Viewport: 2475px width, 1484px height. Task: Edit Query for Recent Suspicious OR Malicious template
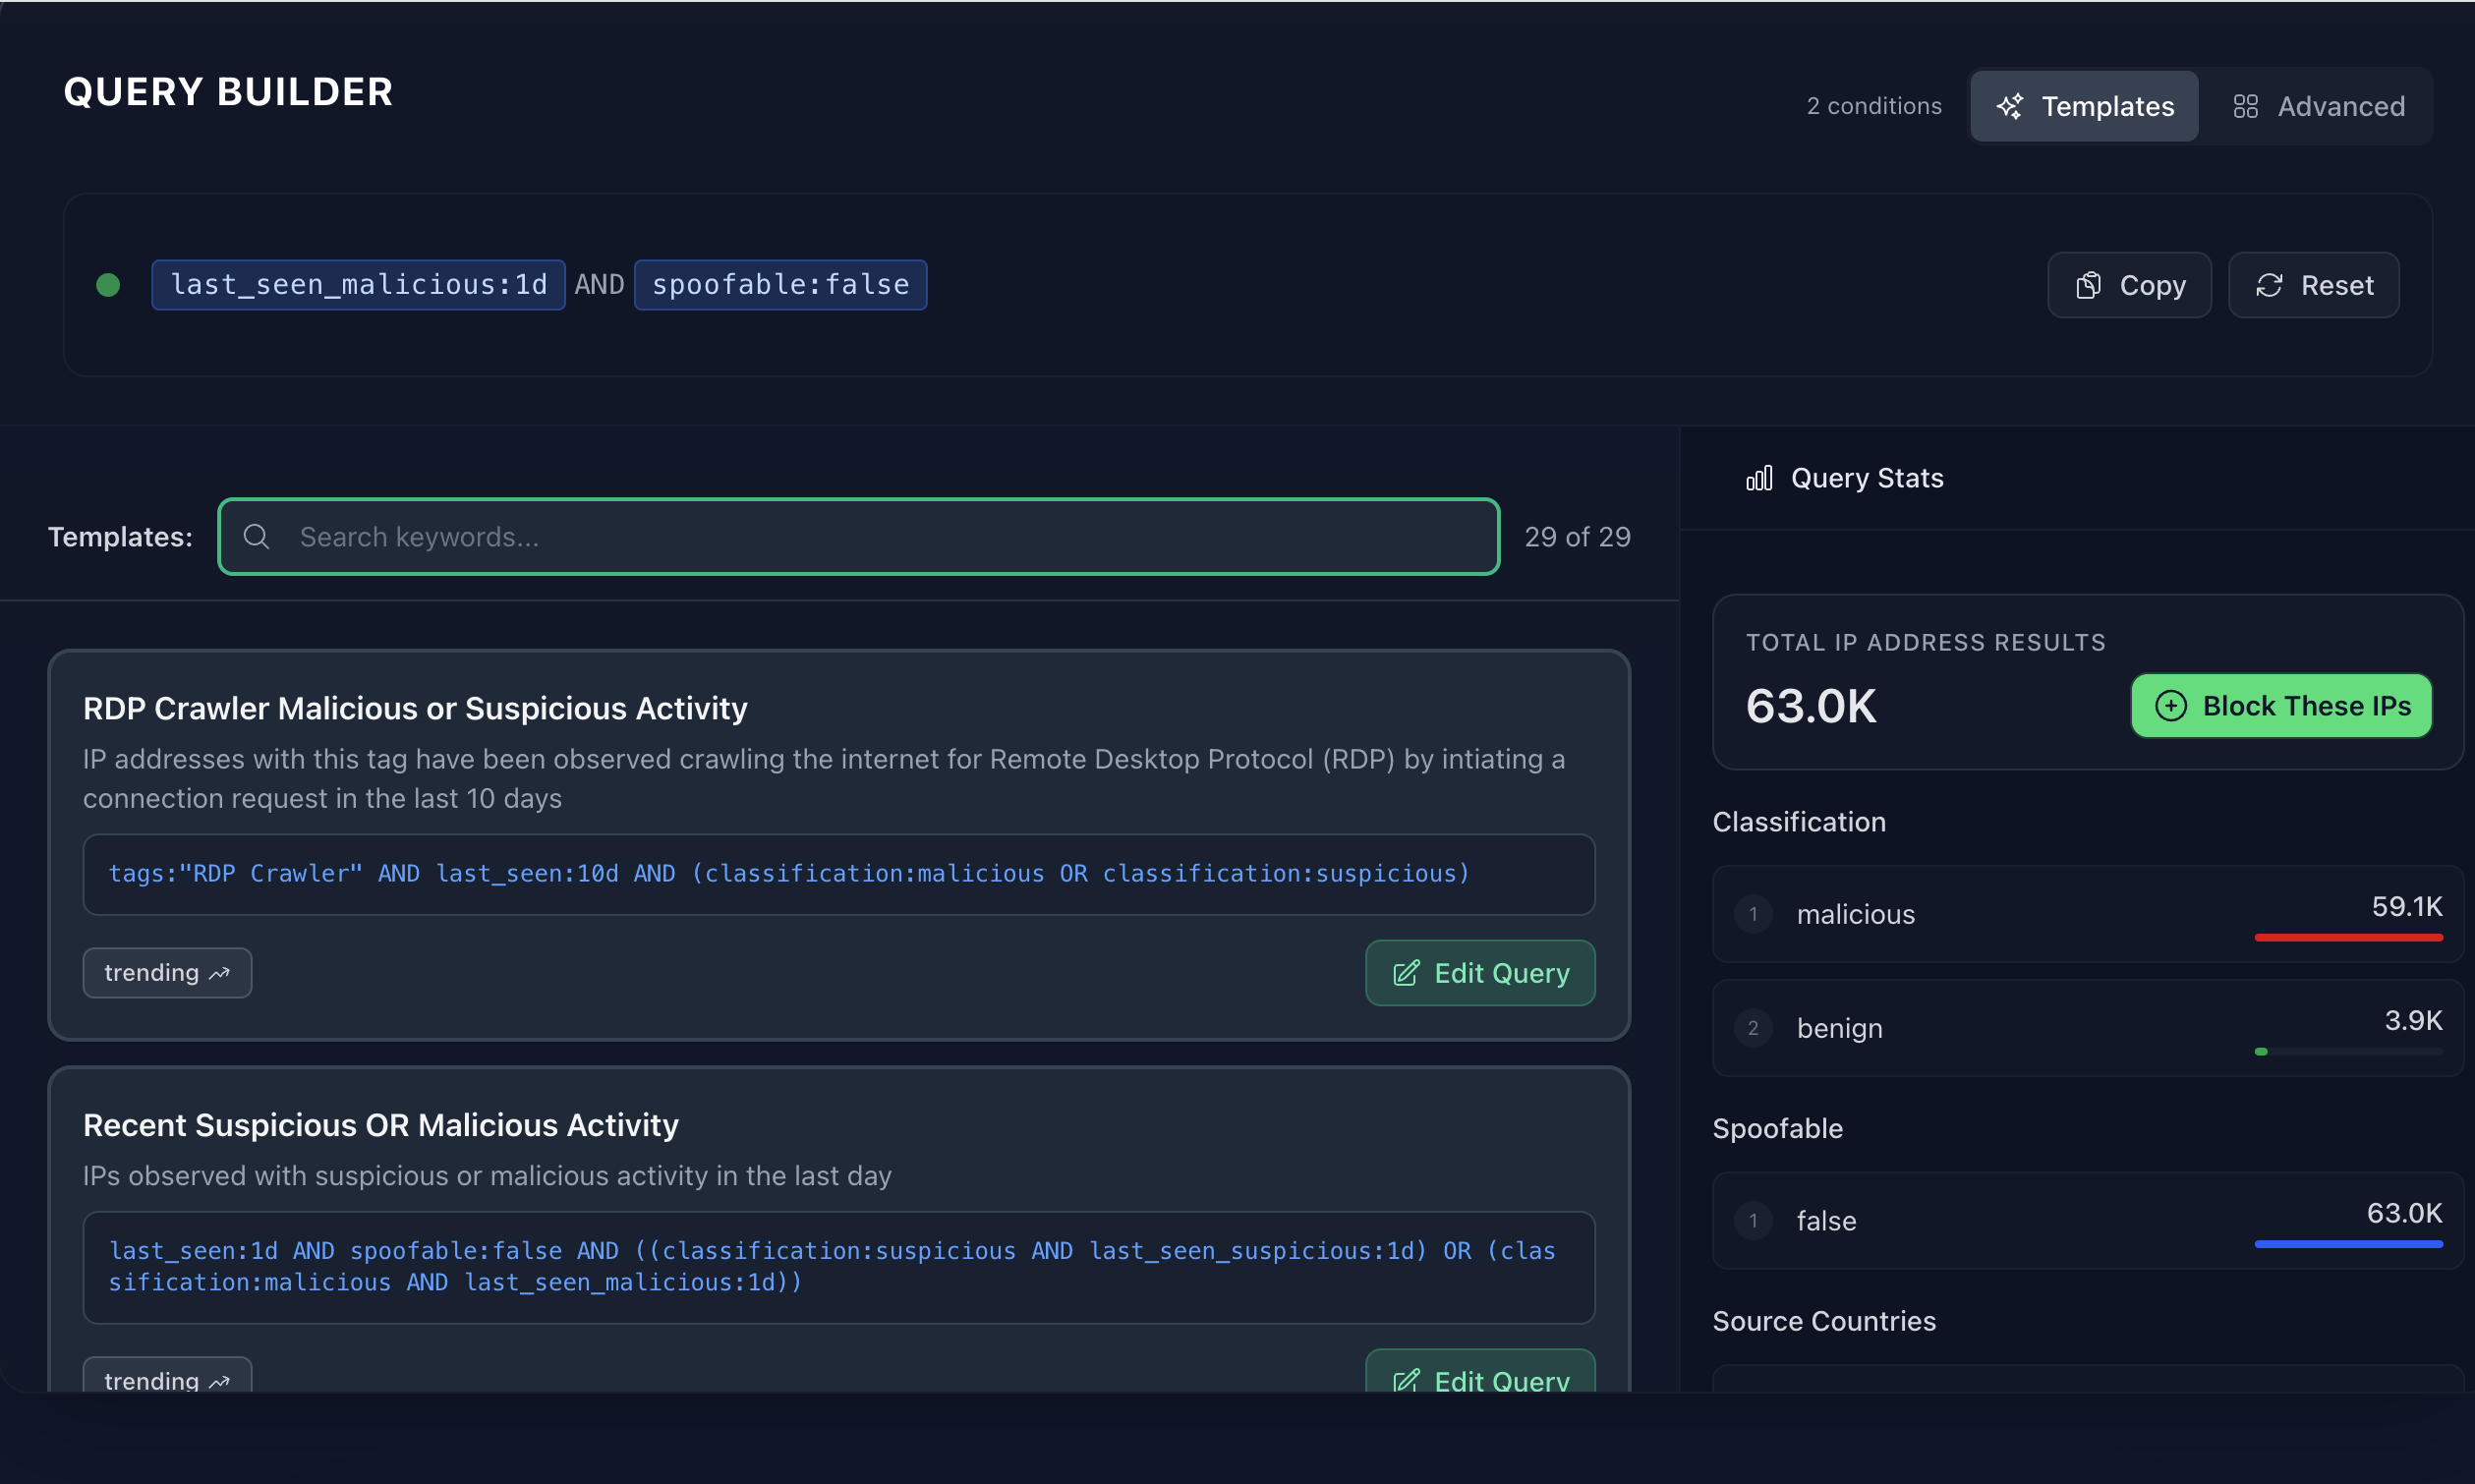1480,1372
